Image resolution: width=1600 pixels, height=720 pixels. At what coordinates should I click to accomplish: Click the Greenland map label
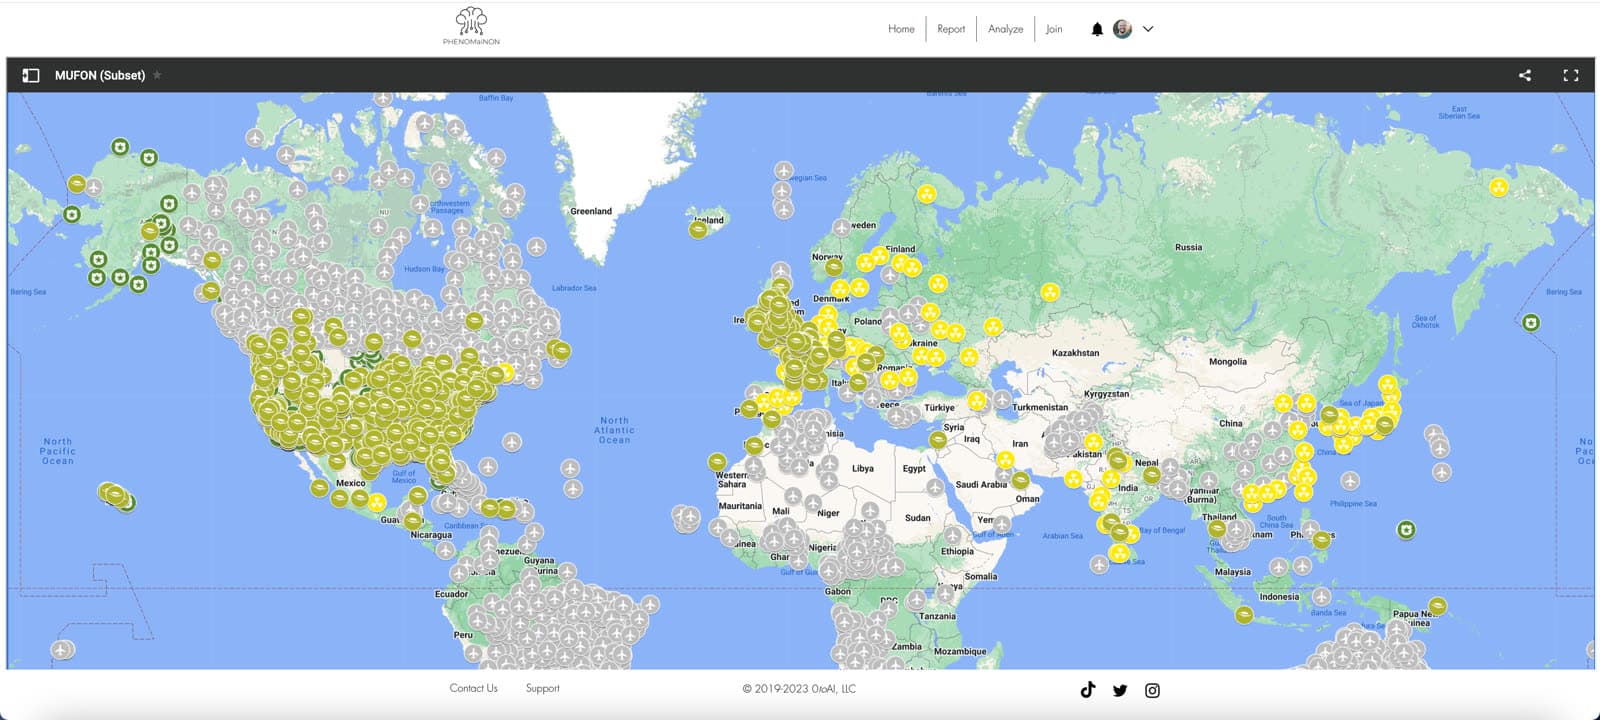coord(591,211)
